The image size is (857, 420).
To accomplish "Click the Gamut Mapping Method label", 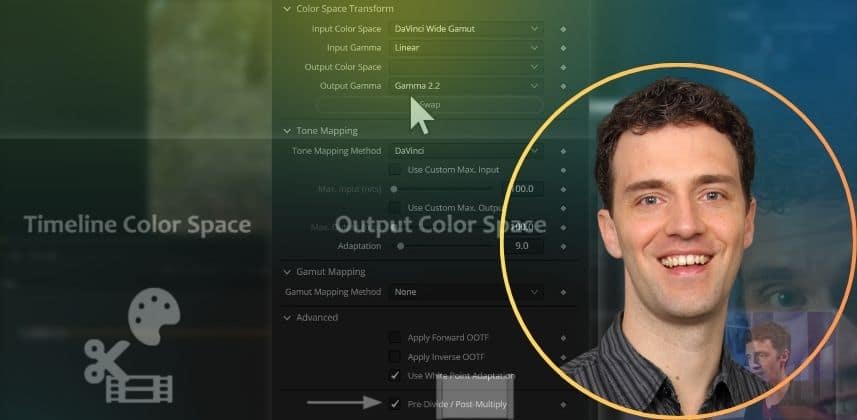I will (x=333, y=292).
